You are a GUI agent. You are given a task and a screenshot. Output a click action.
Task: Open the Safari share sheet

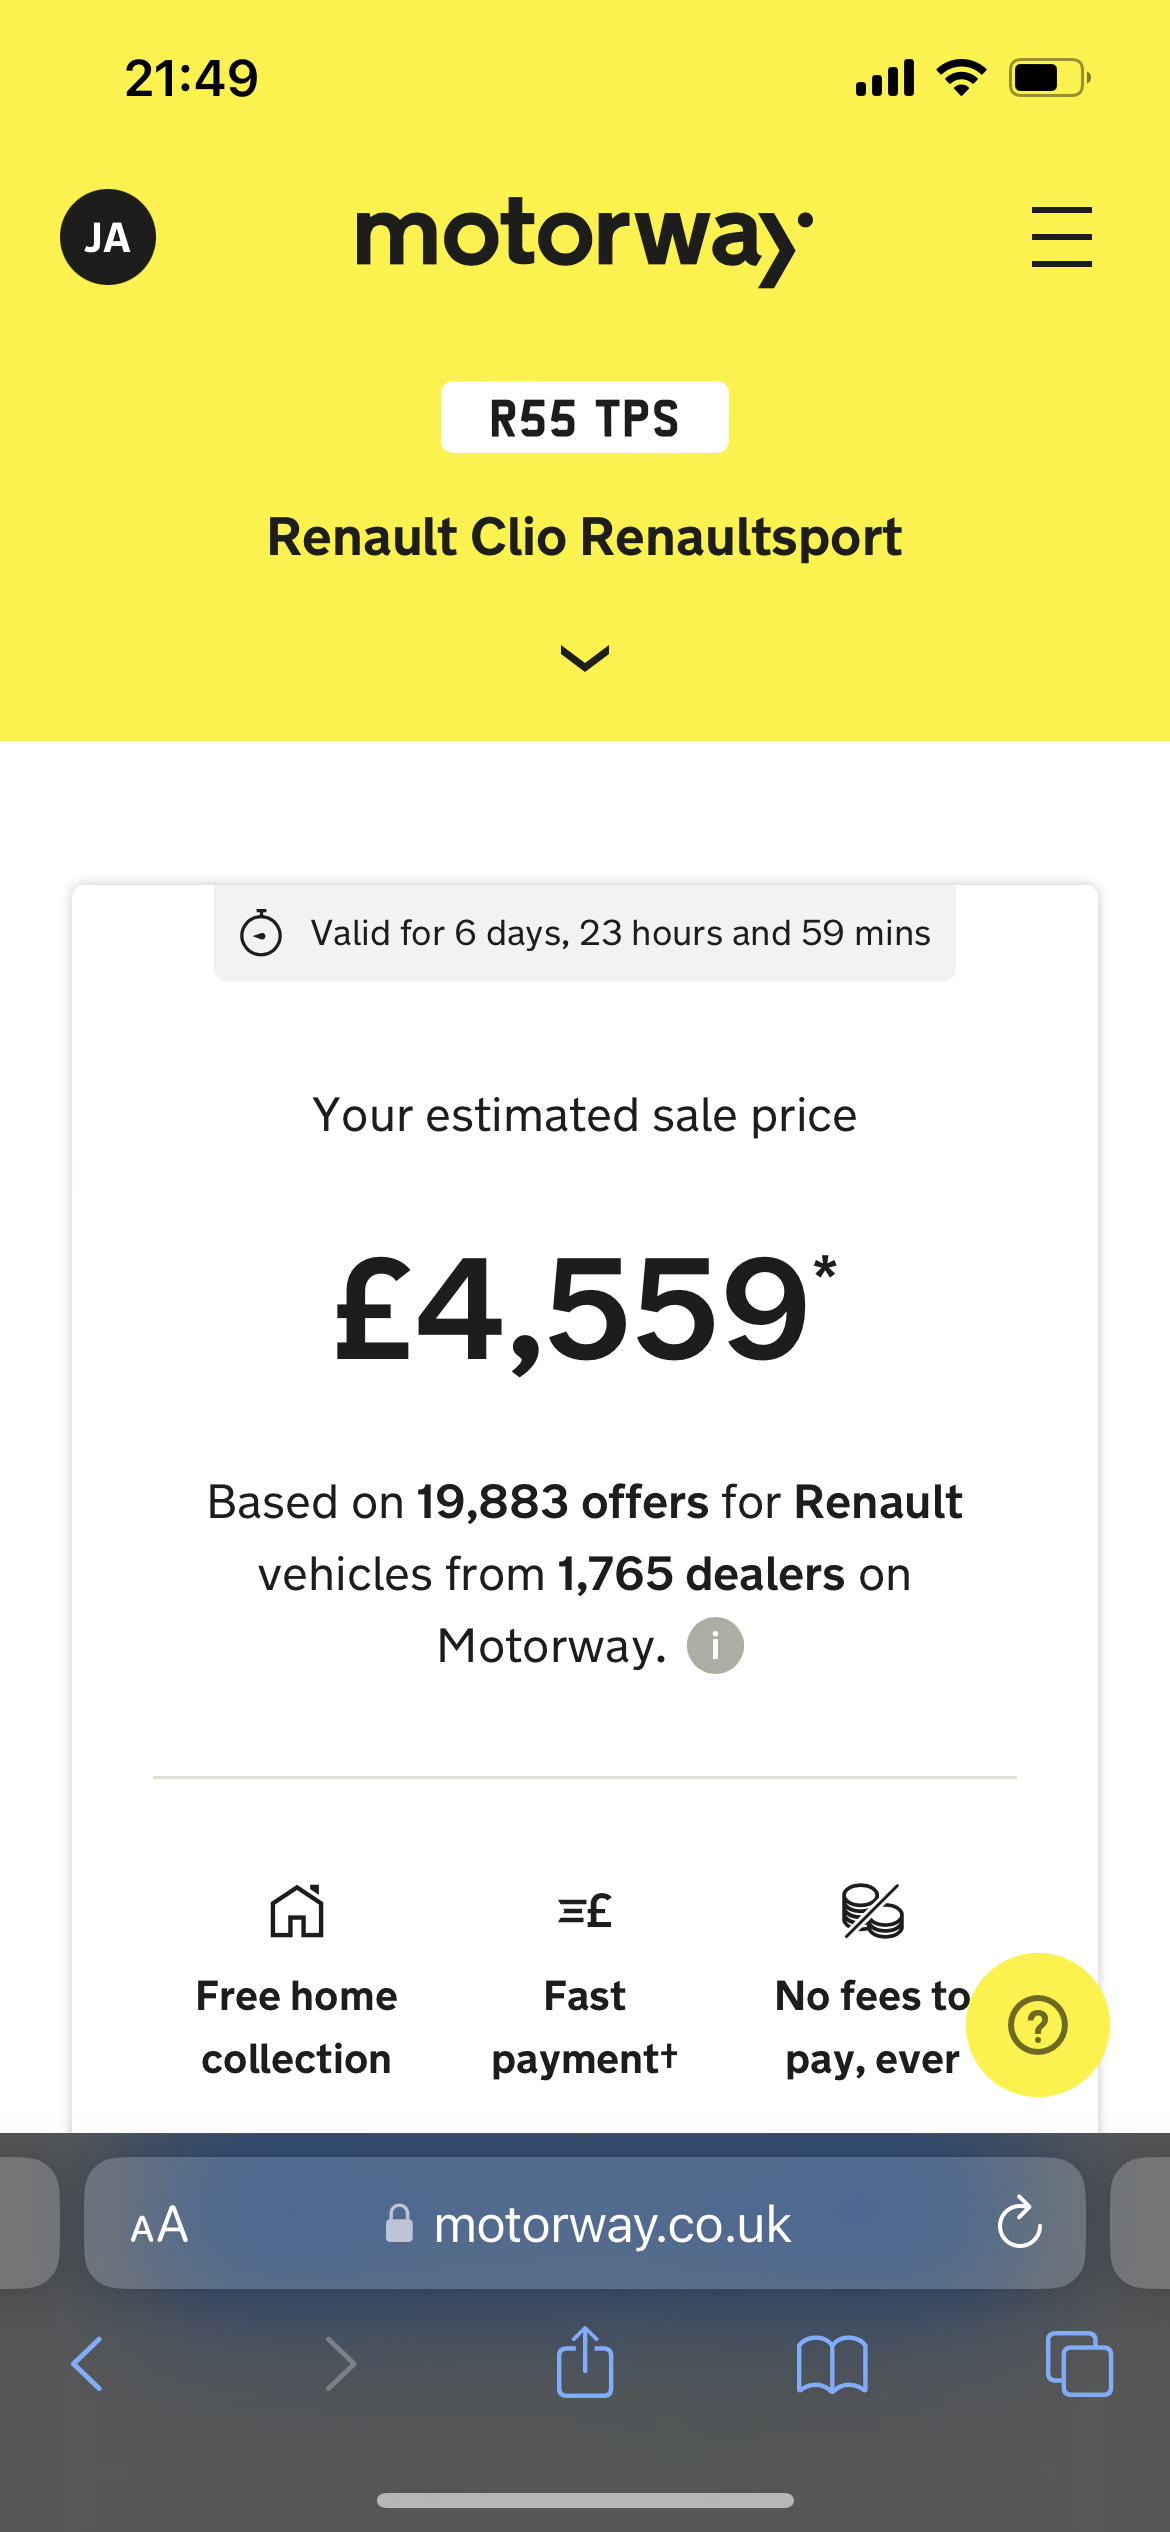pyautogui.click(x=585, y=2361)
